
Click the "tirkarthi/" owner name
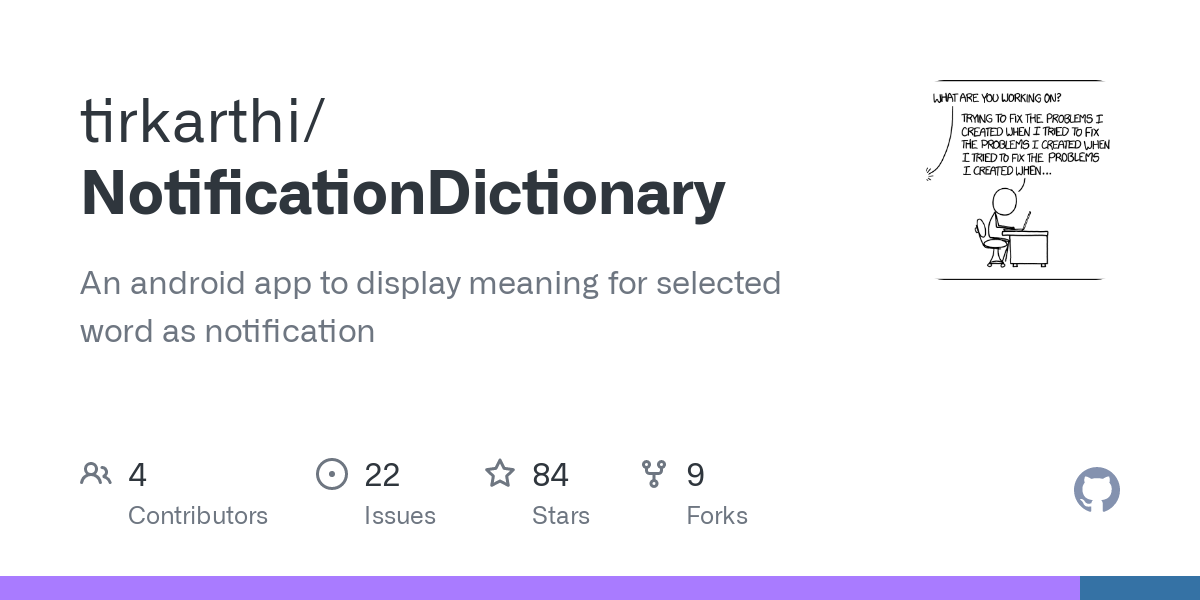[x=202, y=121]
